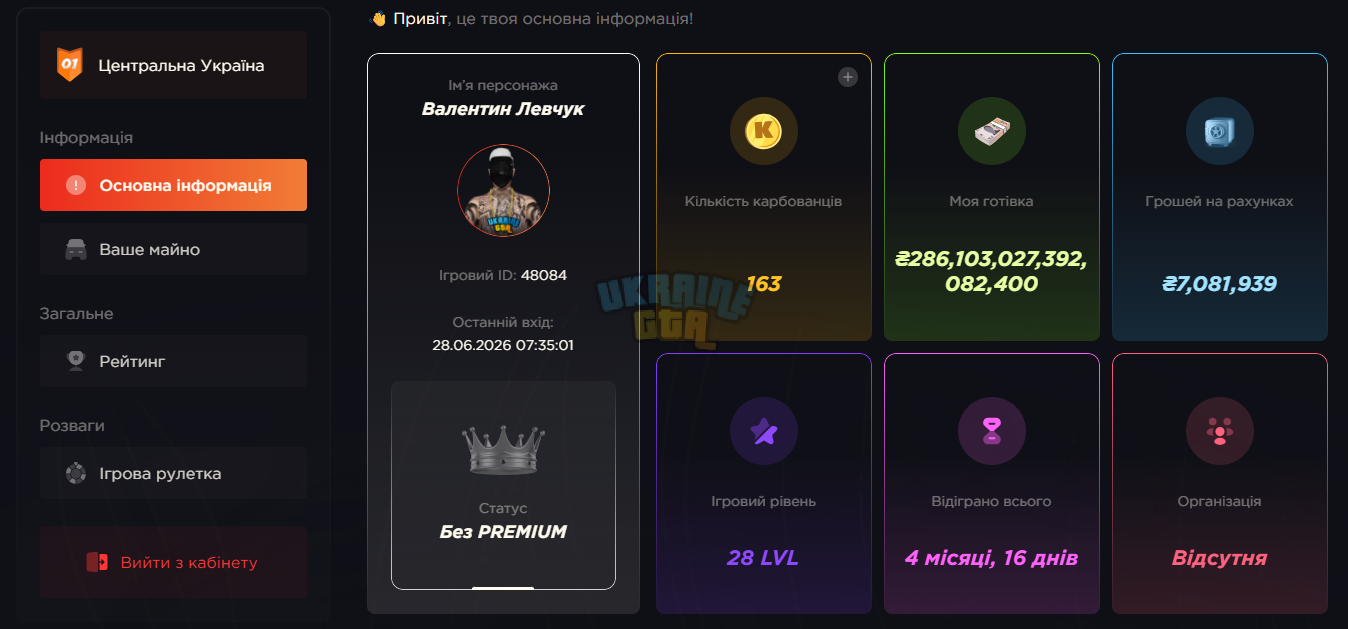
Task: Click the blue bank safe icon
Action: coord(1220,130)
